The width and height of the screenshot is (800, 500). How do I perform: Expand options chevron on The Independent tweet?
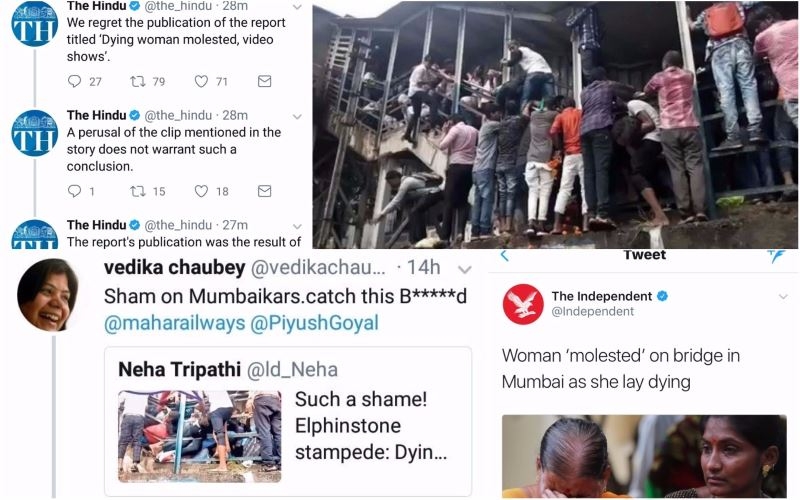(x=783, y=296)
